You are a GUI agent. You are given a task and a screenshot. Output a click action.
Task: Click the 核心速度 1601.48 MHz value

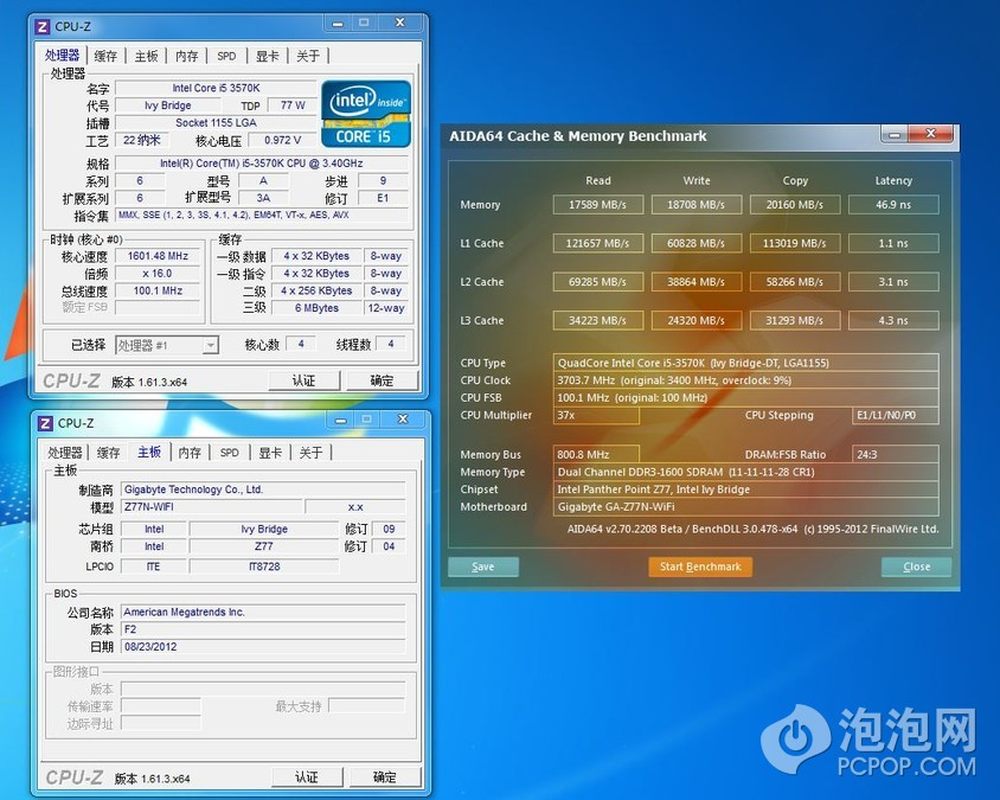158,256
